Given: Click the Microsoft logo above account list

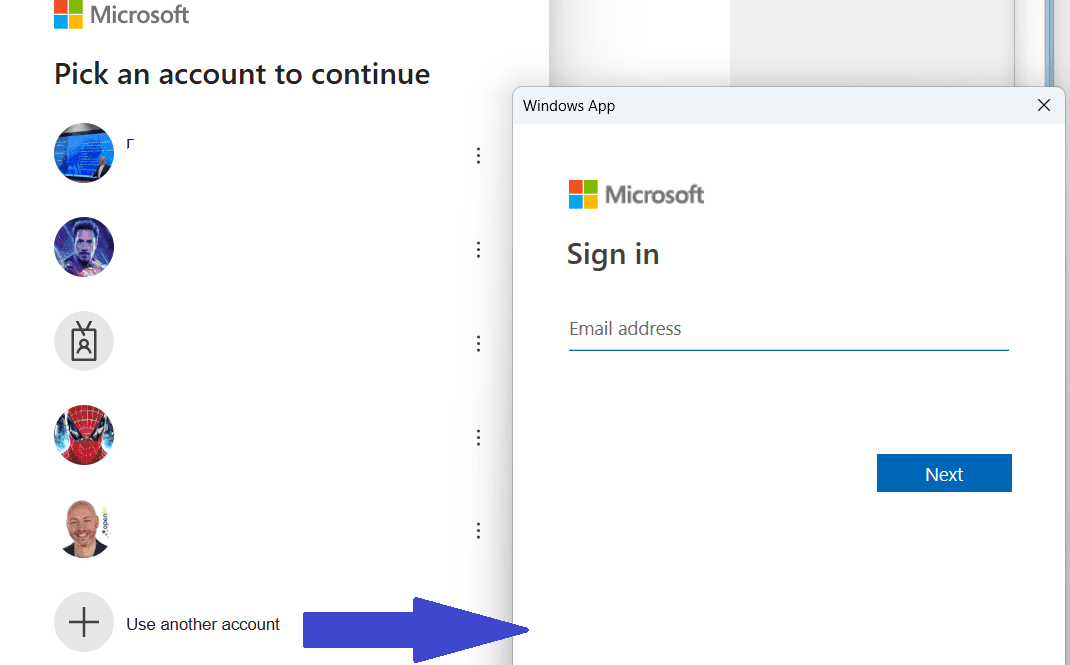Looking at the screenshot, I should coord(121,14).
